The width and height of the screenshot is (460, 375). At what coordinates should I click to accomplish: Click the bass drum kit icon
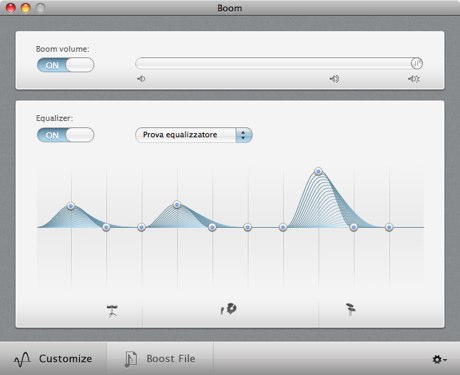click(x=112, y=311)
